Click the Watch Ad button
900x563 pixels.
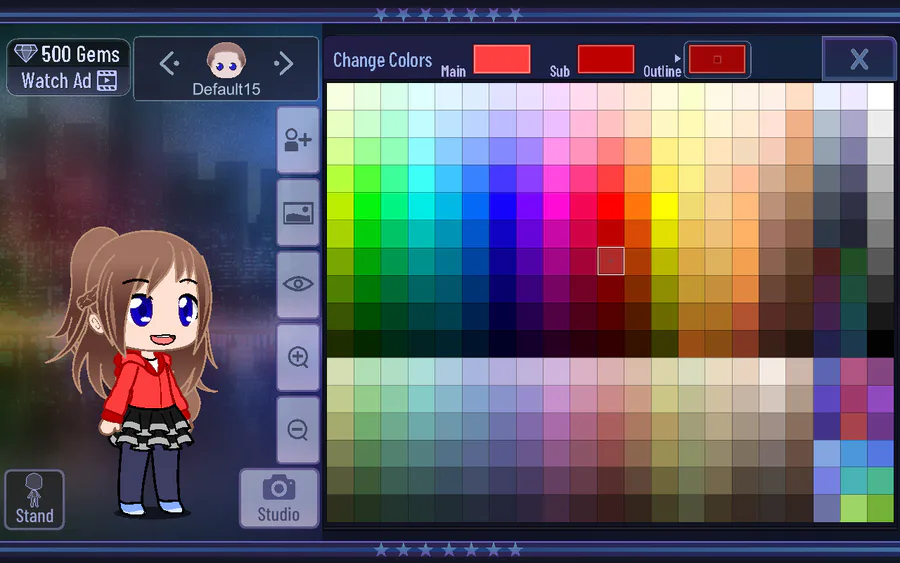point(69,81)
